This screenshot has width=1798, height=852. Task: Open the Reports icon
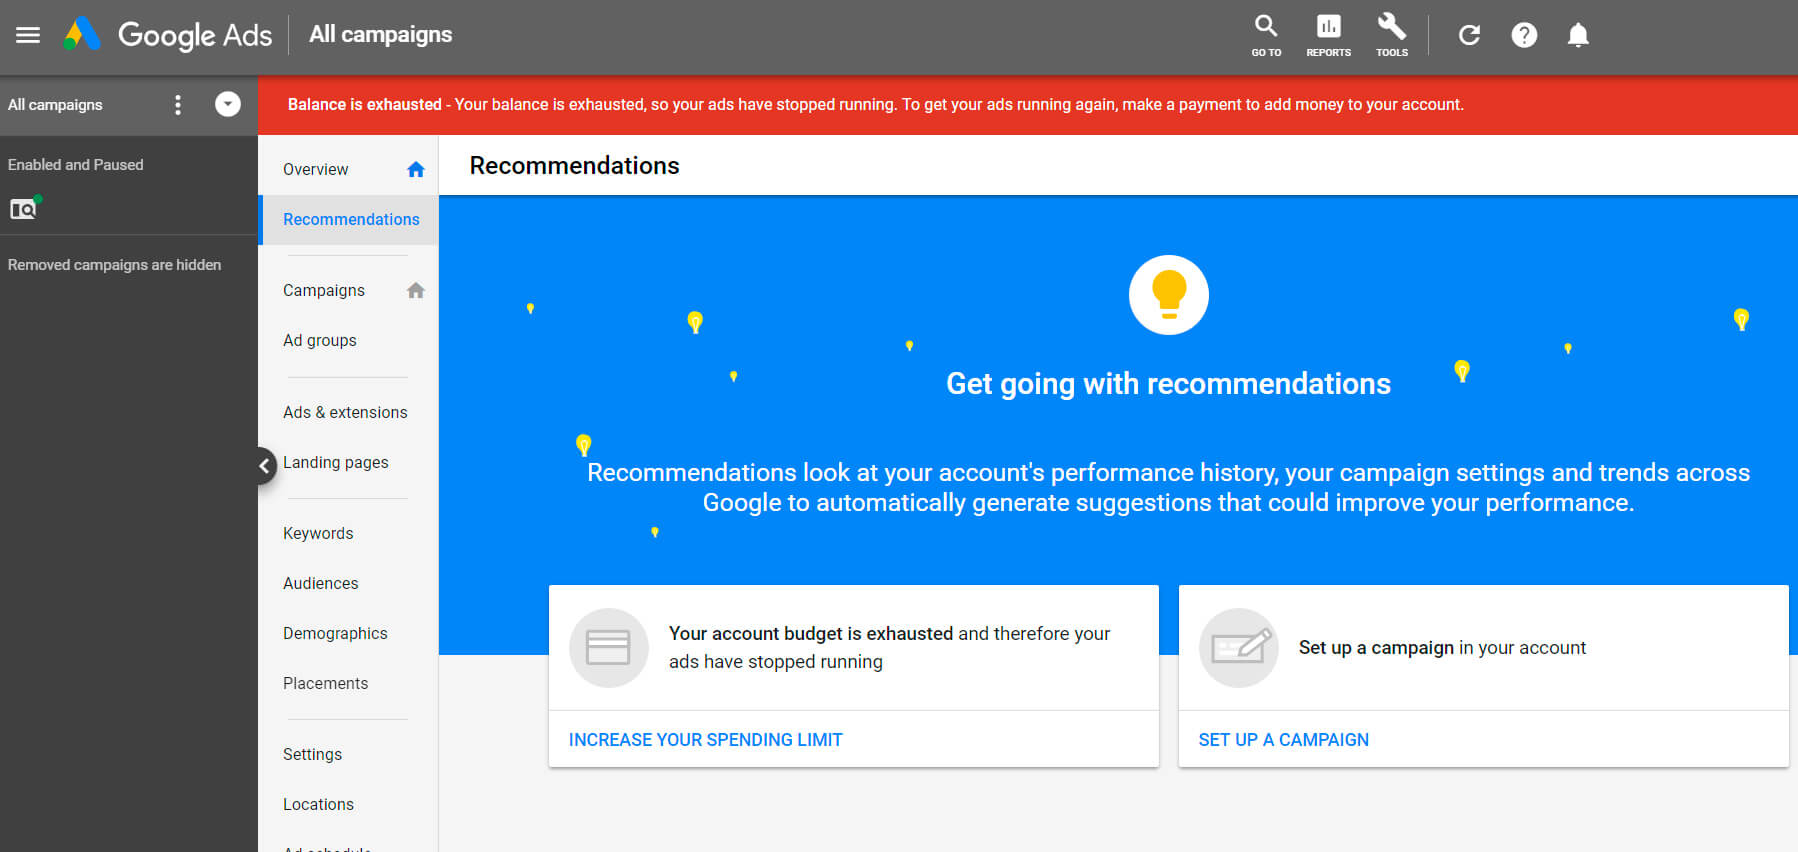[1328, 35]
